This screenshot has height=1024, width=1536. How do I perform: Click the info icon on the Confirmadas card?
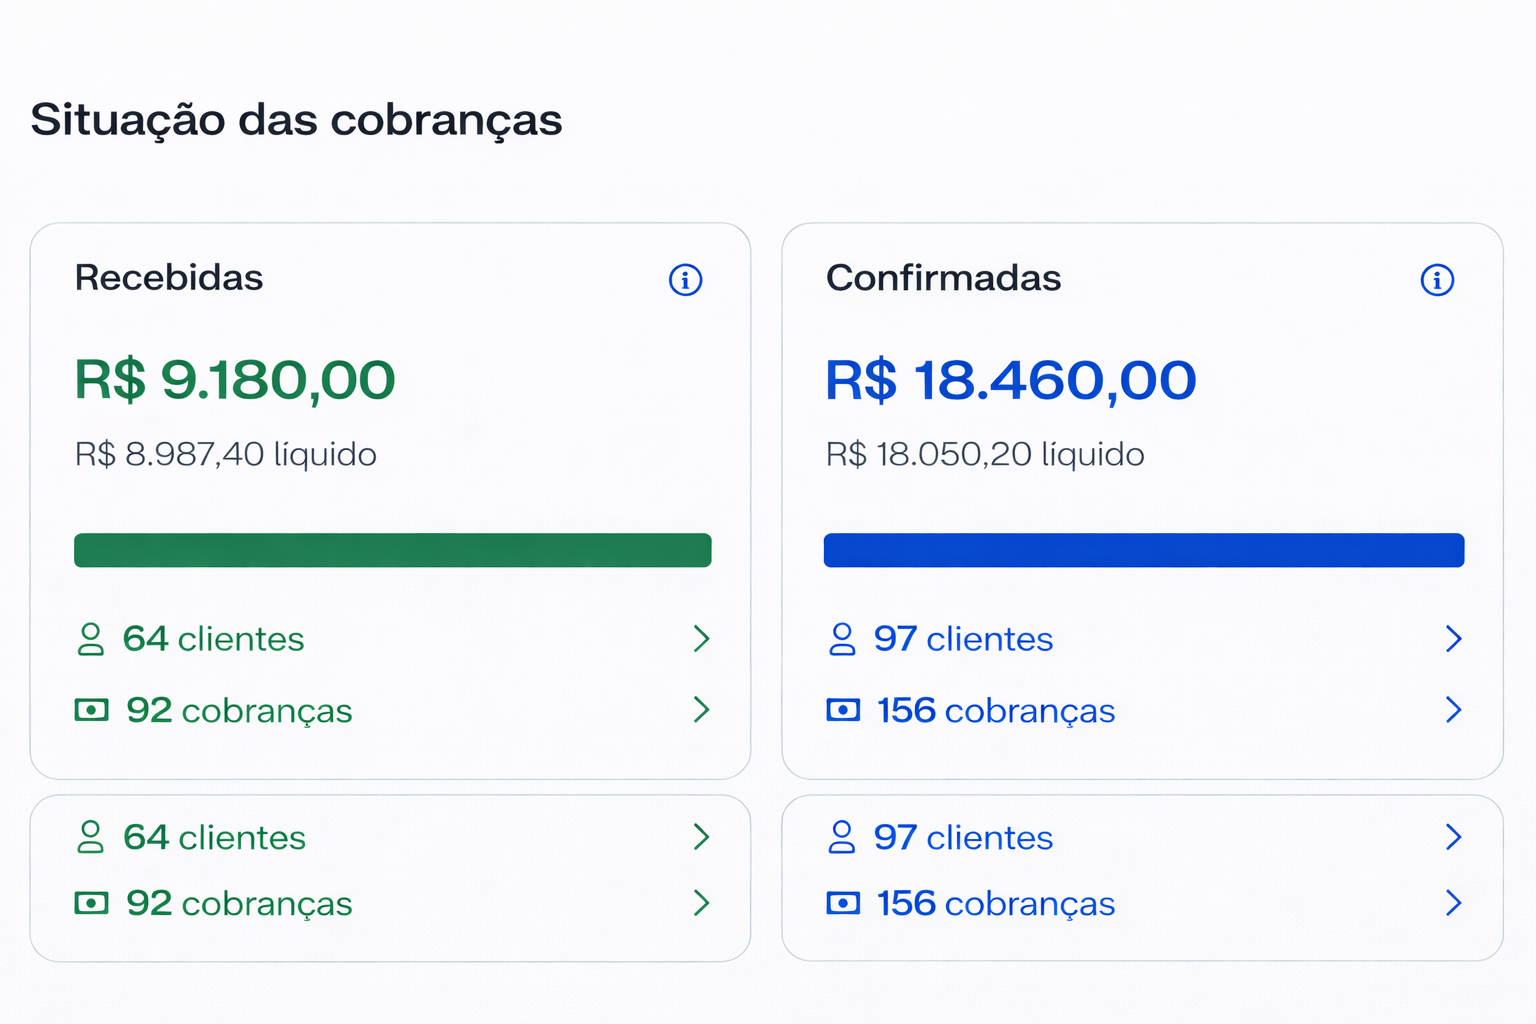(1437, 281)
